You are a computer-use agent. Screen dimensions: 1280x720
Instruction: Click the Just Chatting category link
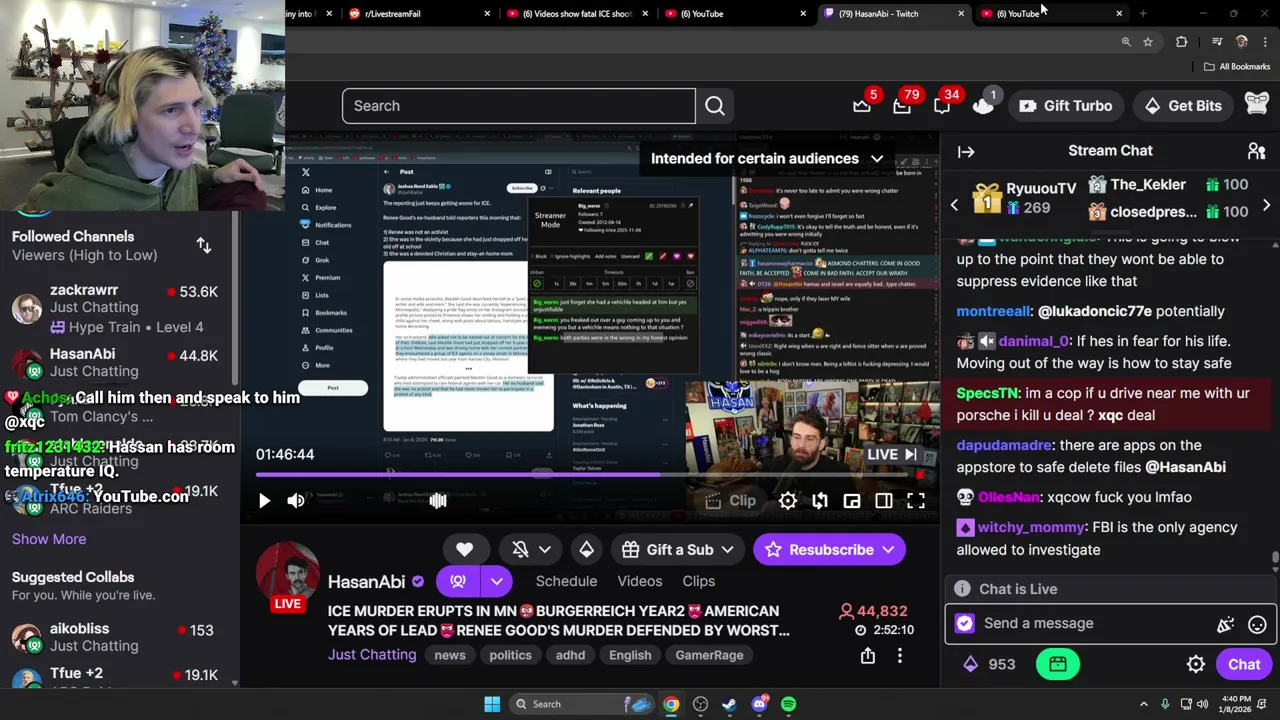pos(372,655)
